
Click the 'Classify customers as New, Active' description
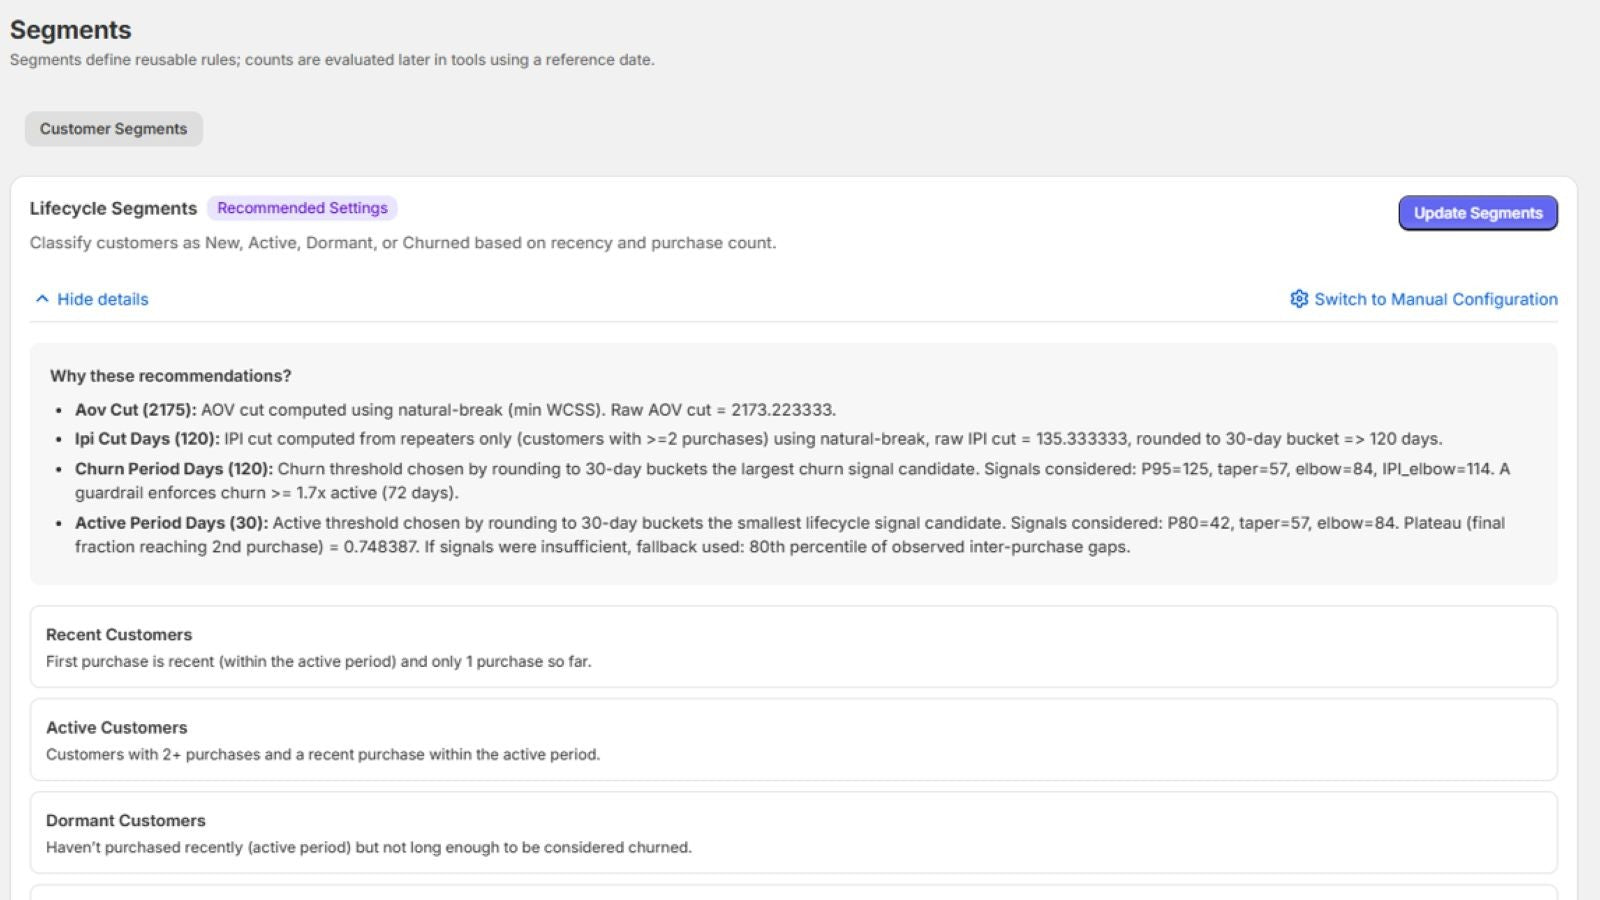click(402, 243)
